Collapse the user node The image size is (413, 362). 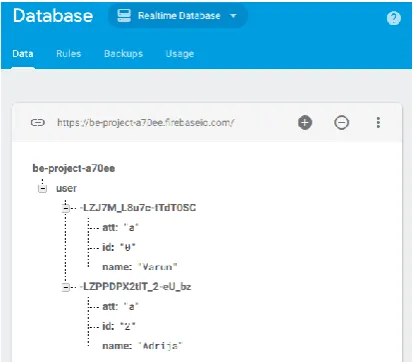point(42,189)
